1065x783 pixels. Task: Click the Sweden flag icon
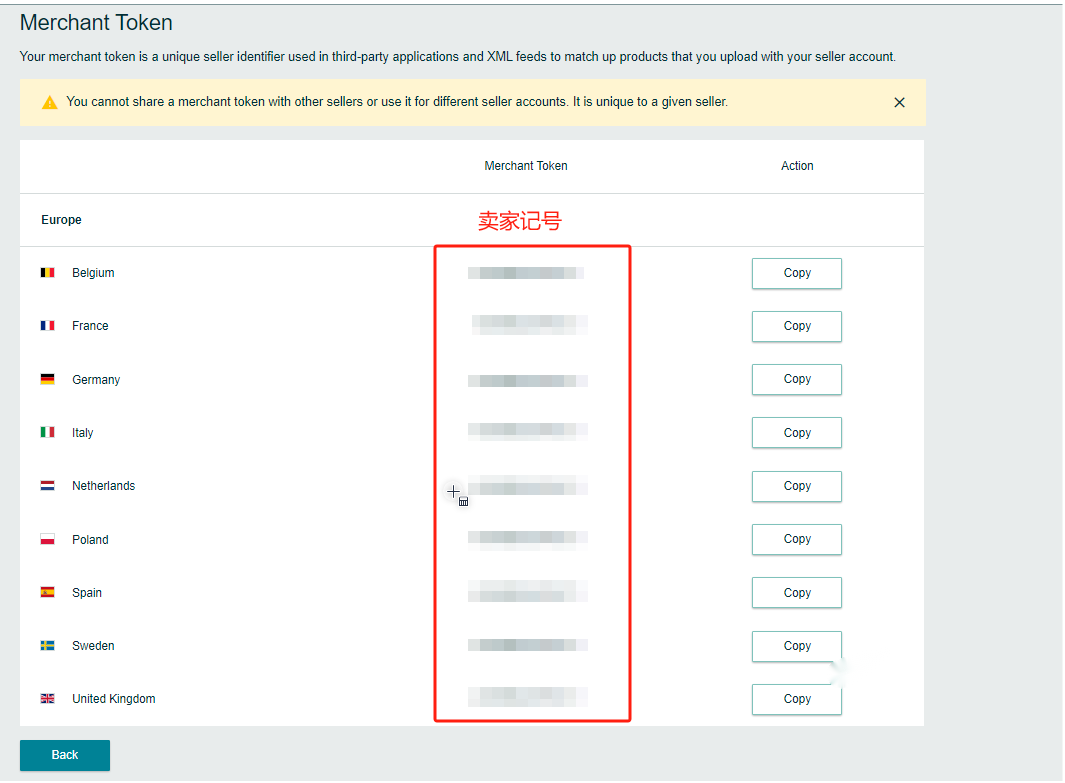tap(48, 645)
